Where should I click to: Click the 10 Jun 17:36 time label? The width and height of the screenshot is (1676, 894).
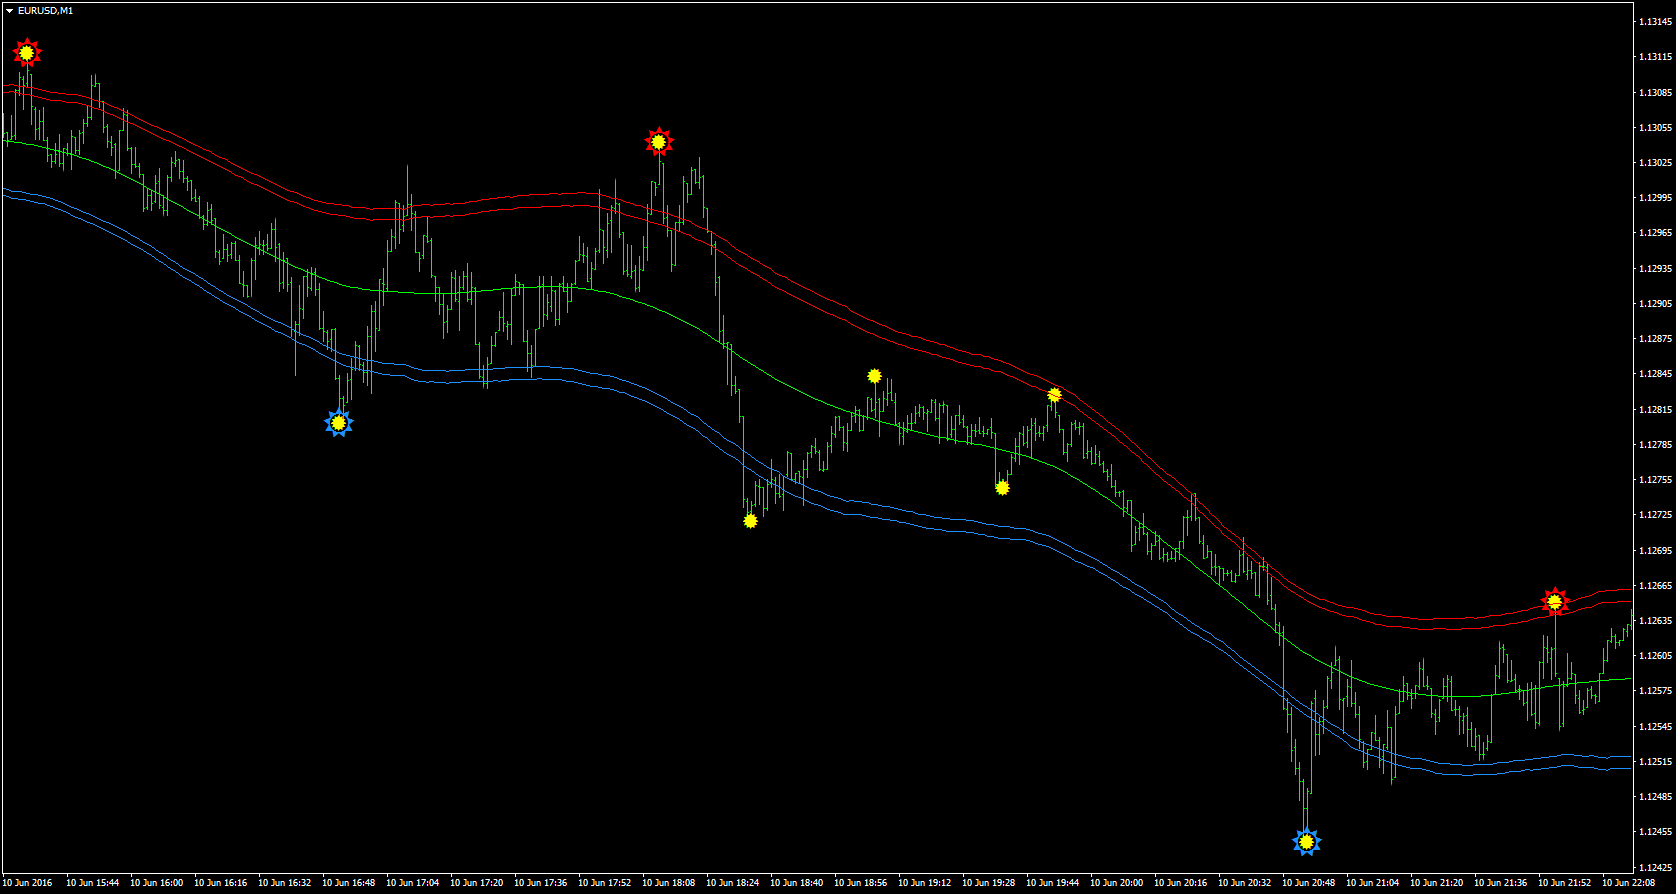pos(541,883)
